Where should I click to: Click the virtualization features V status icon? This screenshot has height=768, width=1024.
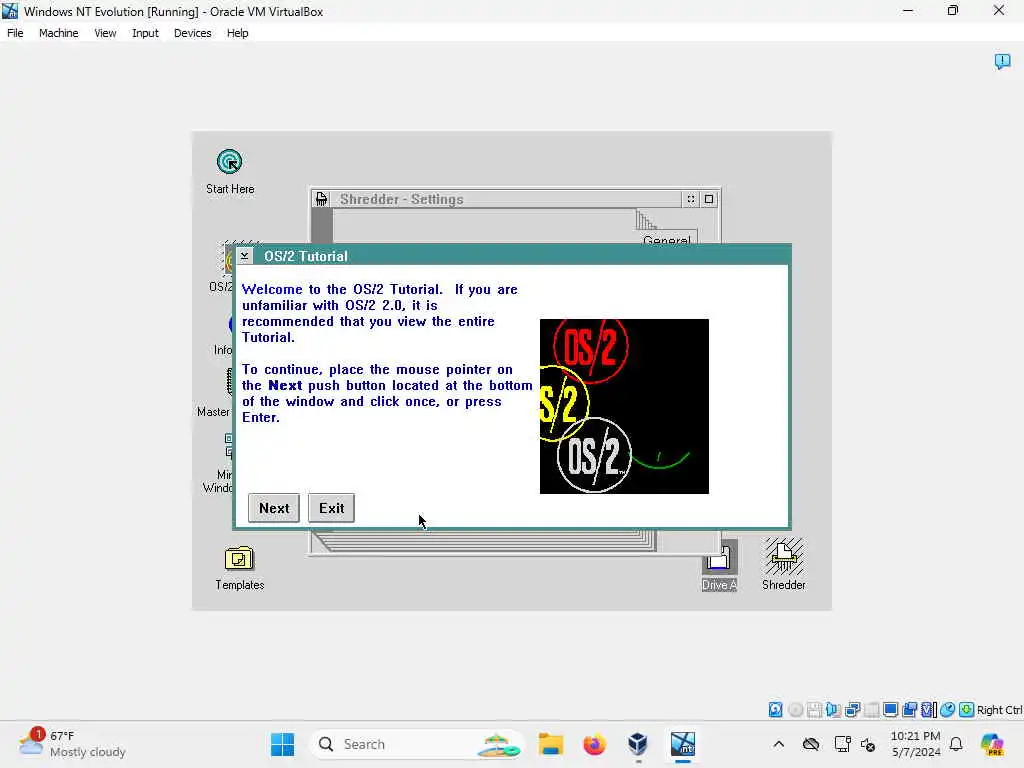[928, 710]
